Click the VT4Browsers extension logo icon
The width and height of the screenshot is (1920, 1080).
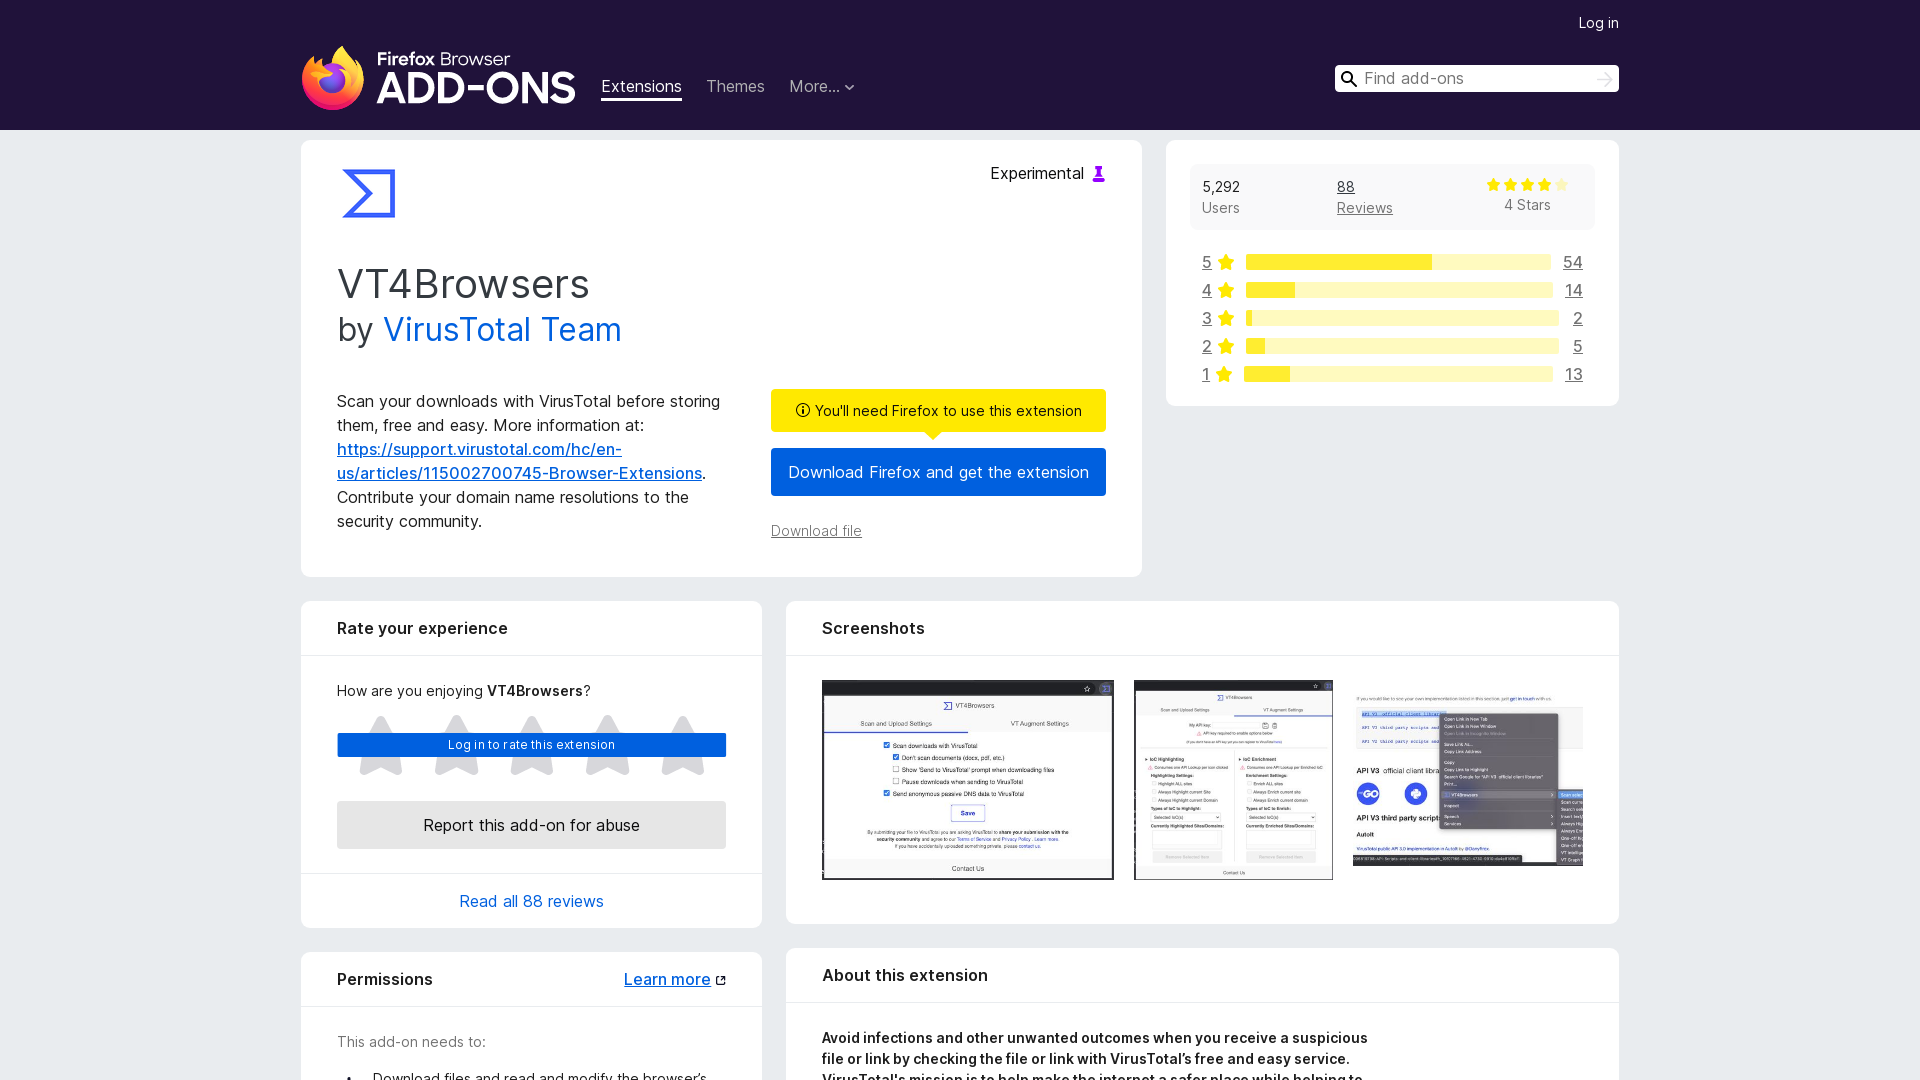(x=369, y=193)
